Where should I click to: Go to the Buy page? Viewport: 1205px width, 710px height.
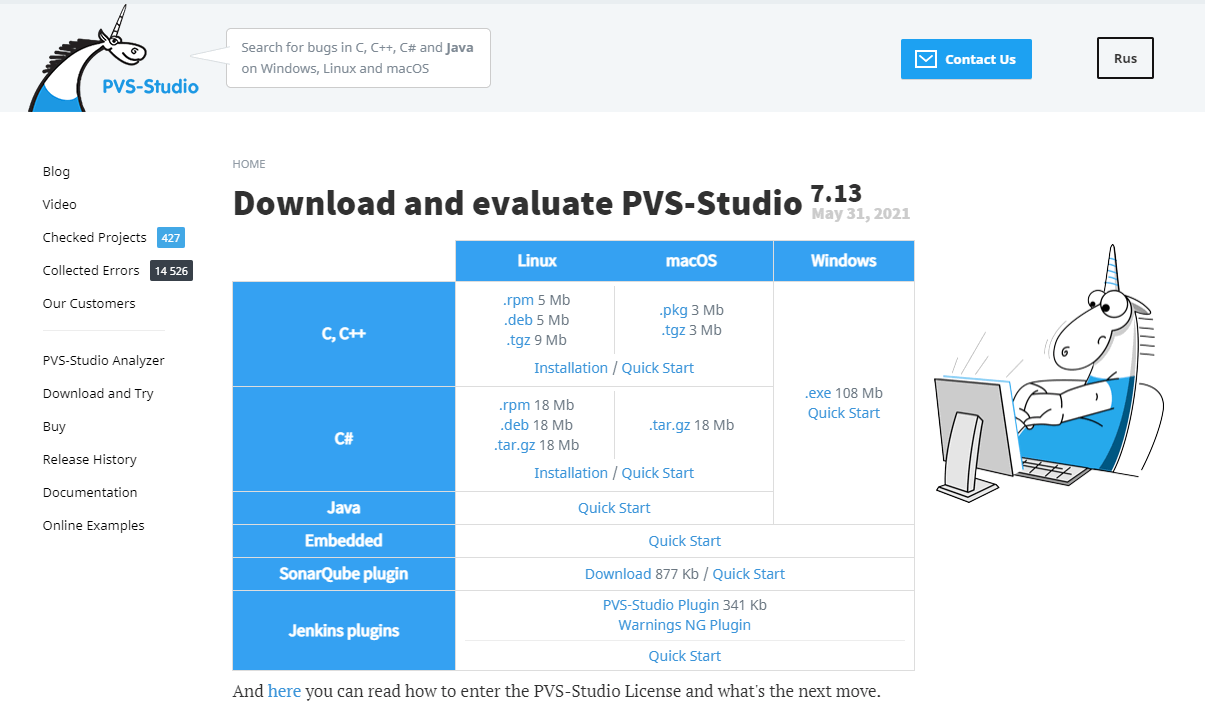54,426
